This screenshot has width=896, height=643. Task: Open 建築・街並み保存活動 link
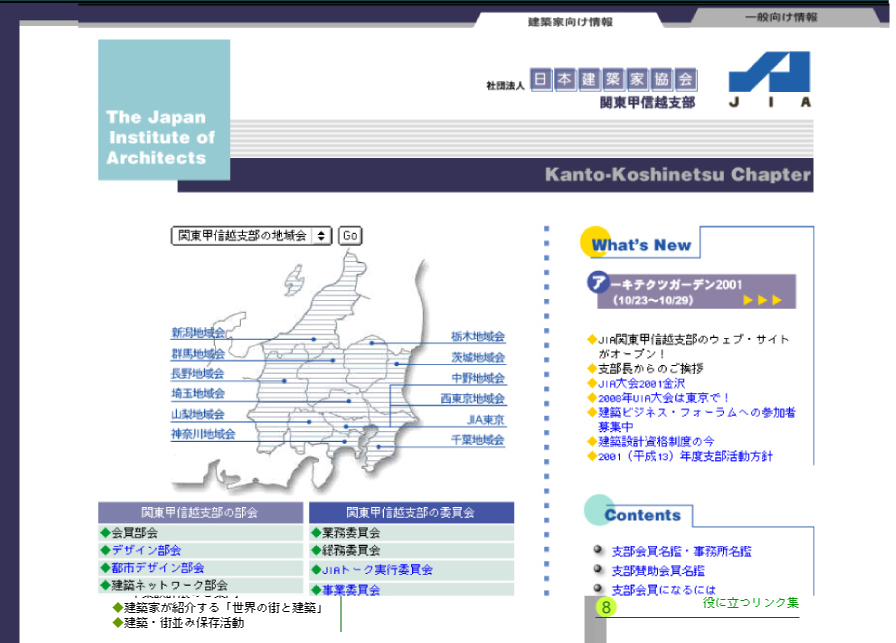pyautogui.click(x=183, y=622)
